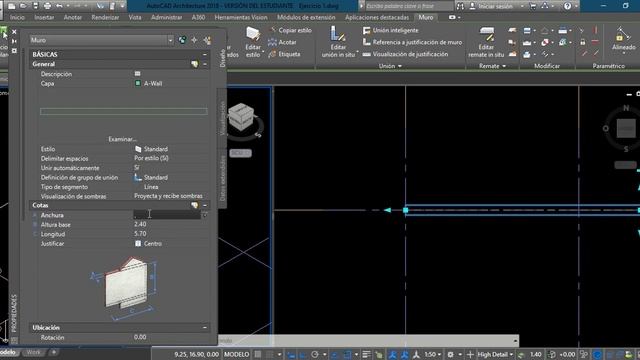Toggle PICKADD icon beside Muro dropdown
The width and height of the screenshot is (640, 360).
182,40
